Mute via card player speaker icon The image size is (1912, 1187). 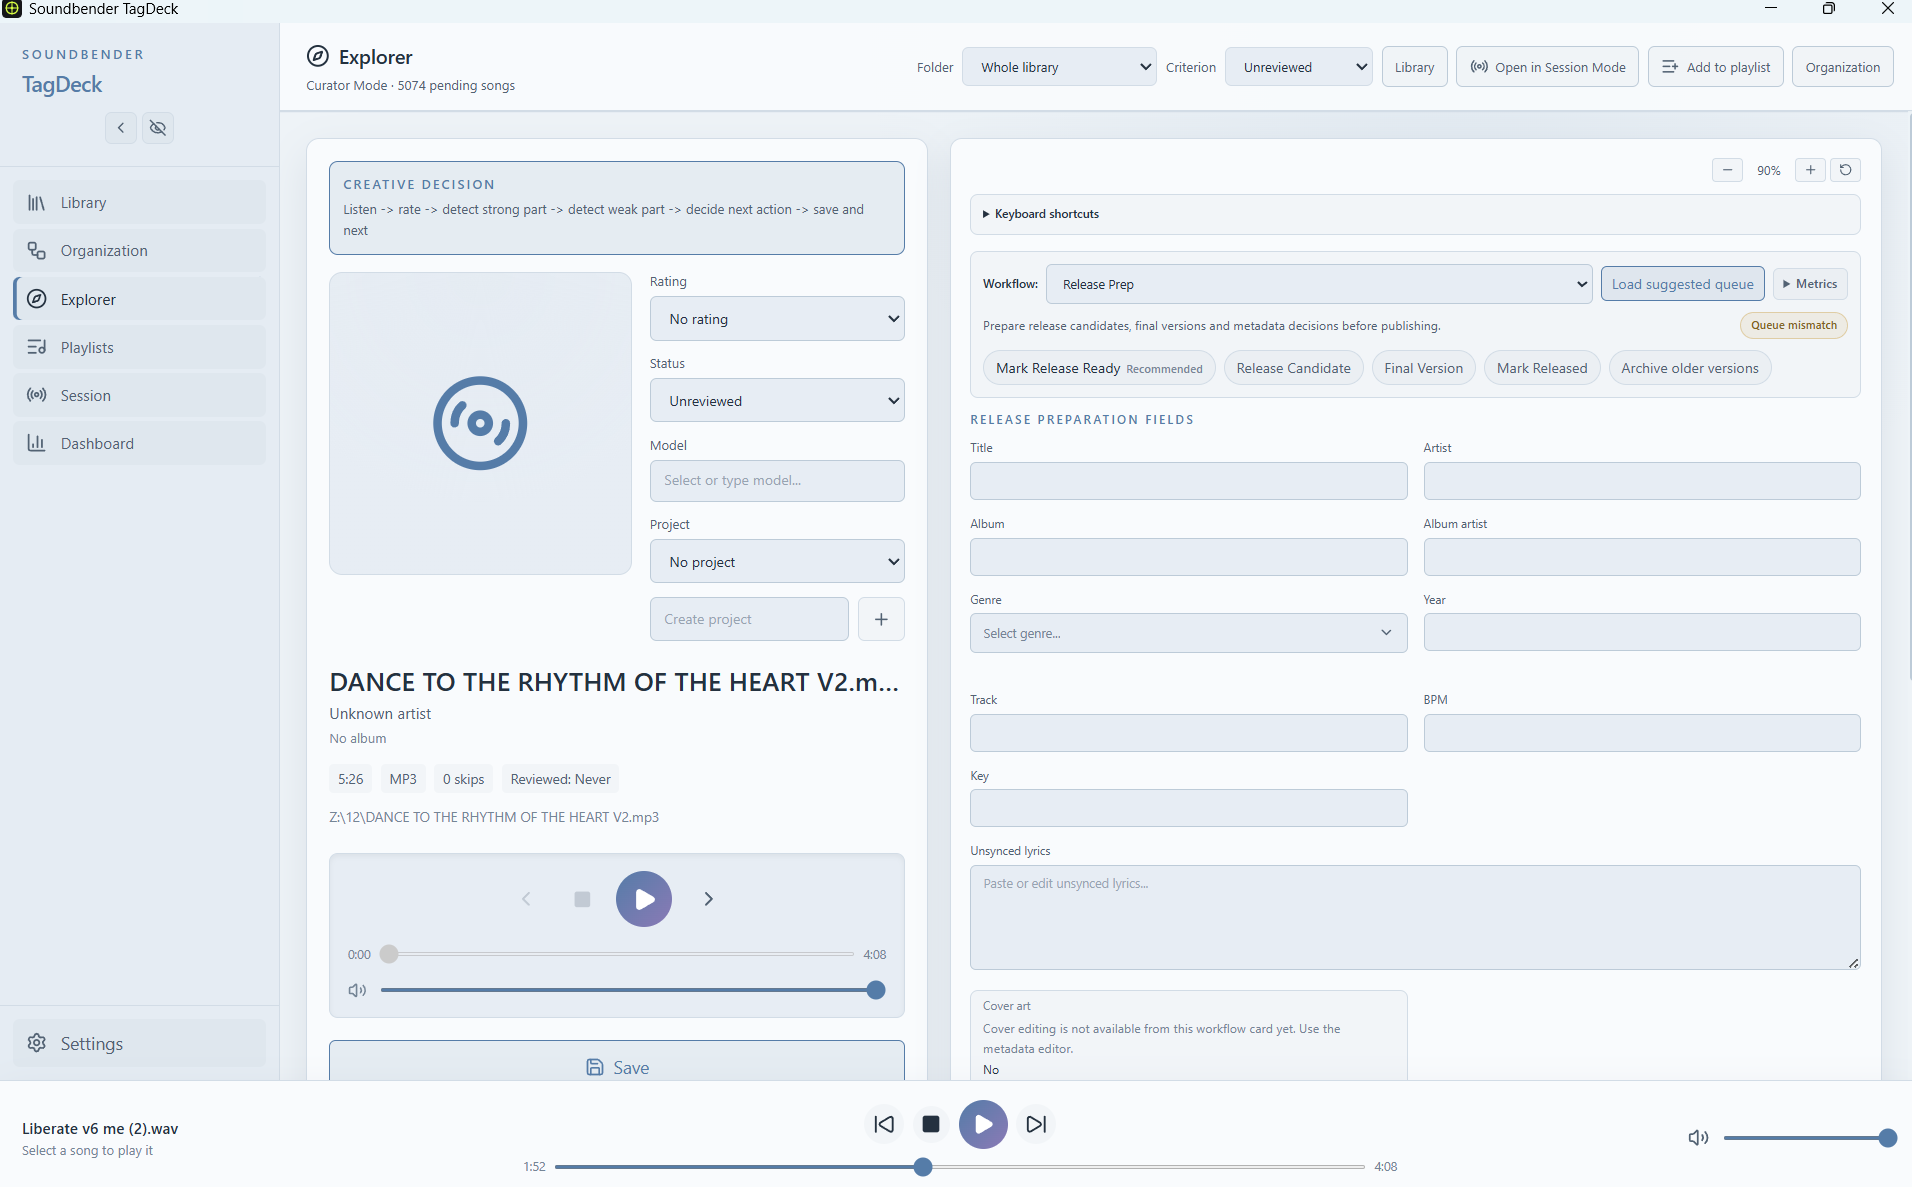[357, 990]
